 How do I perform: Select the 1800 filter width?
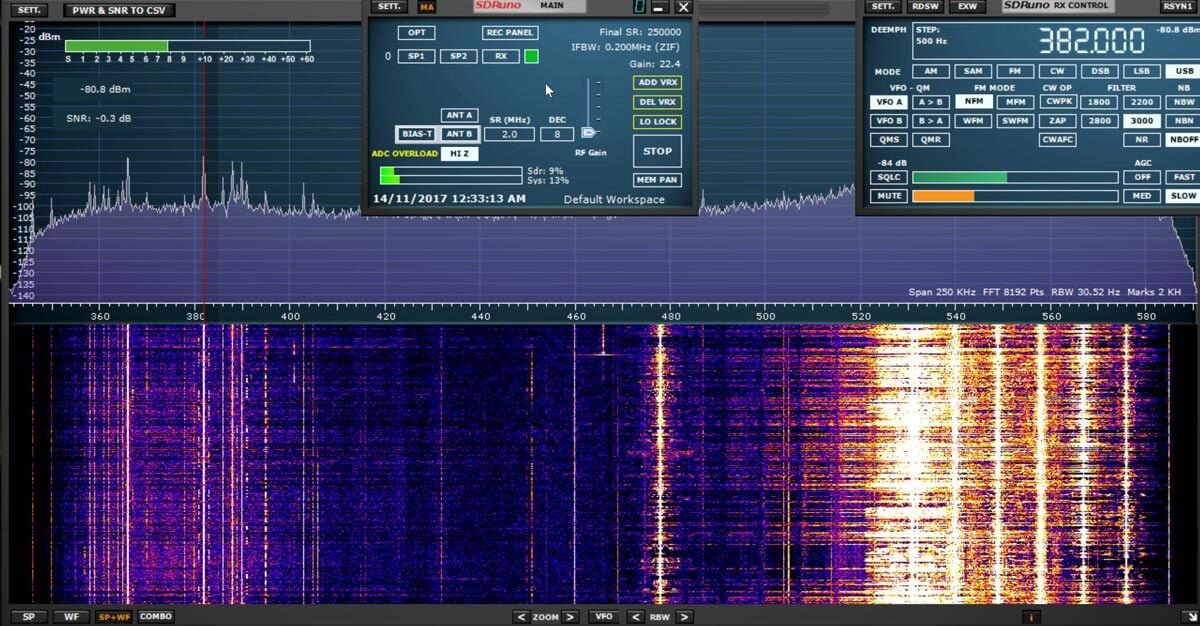pos(1099,102)
